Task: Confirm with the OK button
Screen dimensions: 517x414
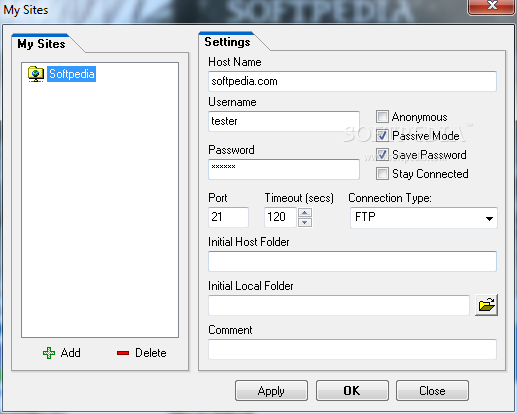Action: pyautogui.click(x=352, y=391)
